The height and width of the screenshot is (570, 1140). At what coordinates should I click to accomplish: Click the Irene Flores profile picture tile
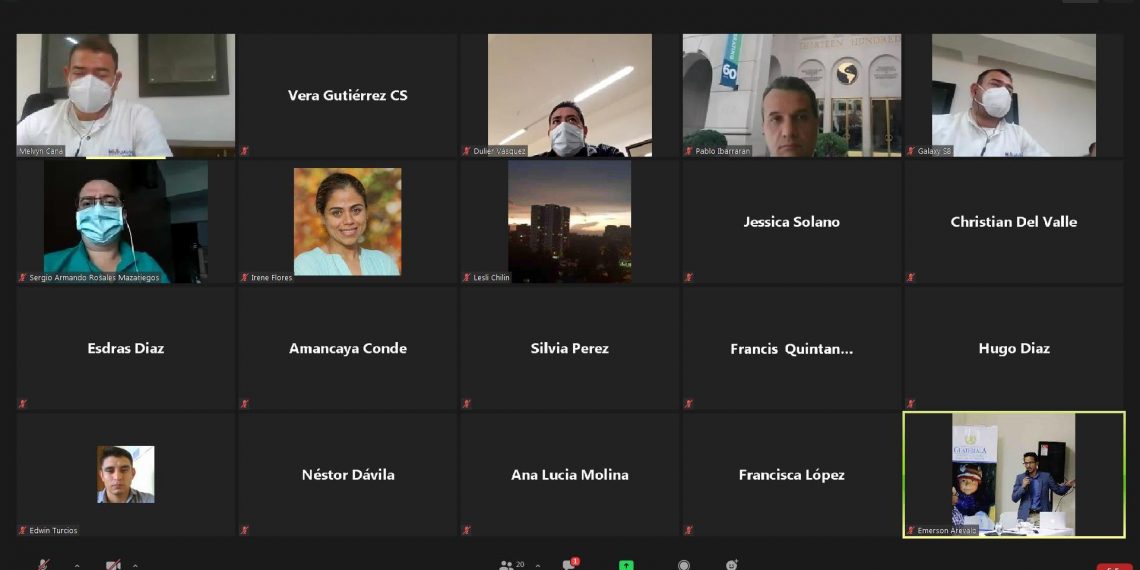(347, 221)
